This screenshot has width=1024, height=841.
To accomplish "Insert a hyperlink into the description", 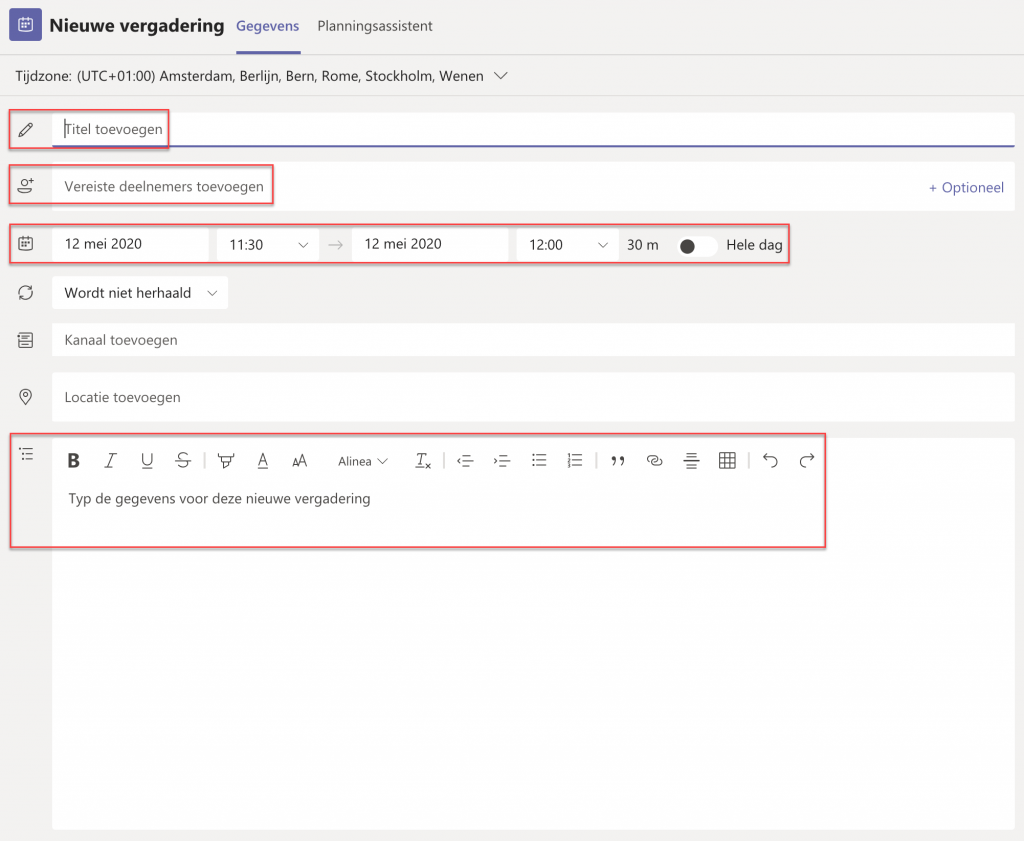I will [654, 461].
